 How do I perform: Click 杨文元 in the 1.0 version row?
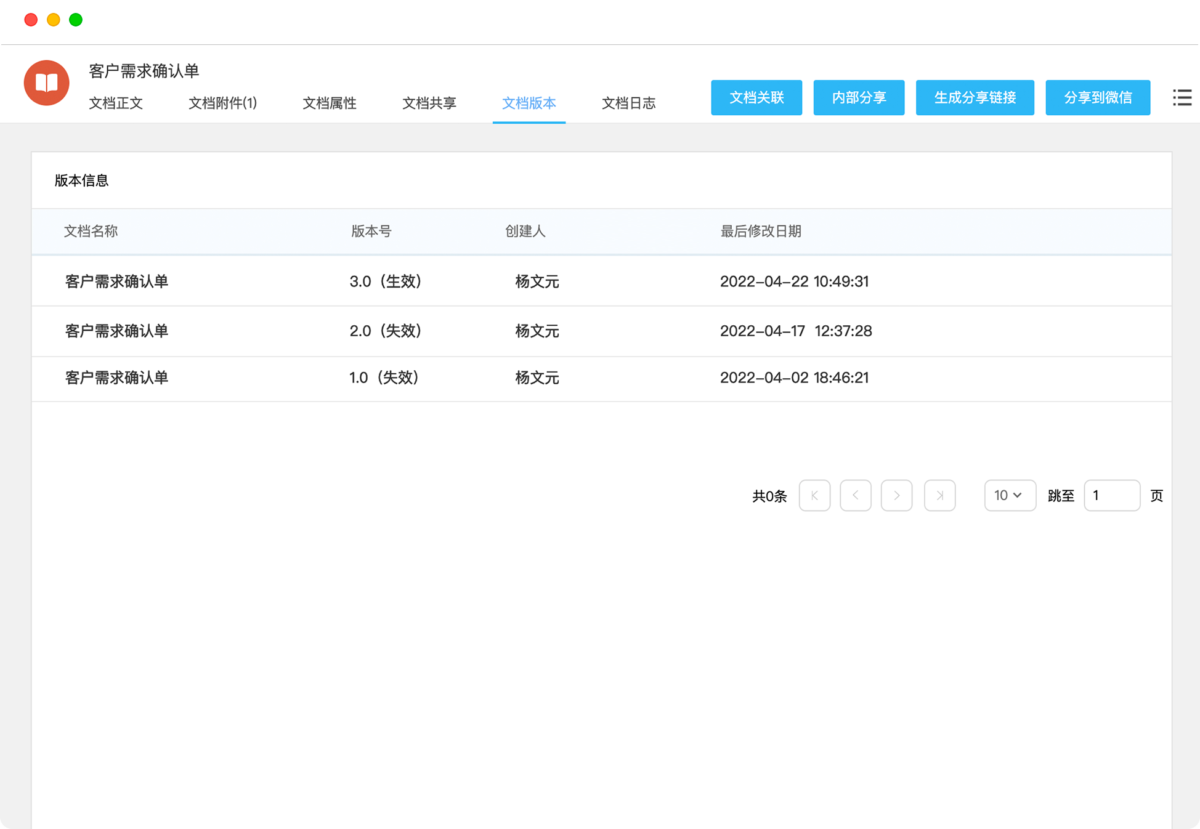click(537, 378)
